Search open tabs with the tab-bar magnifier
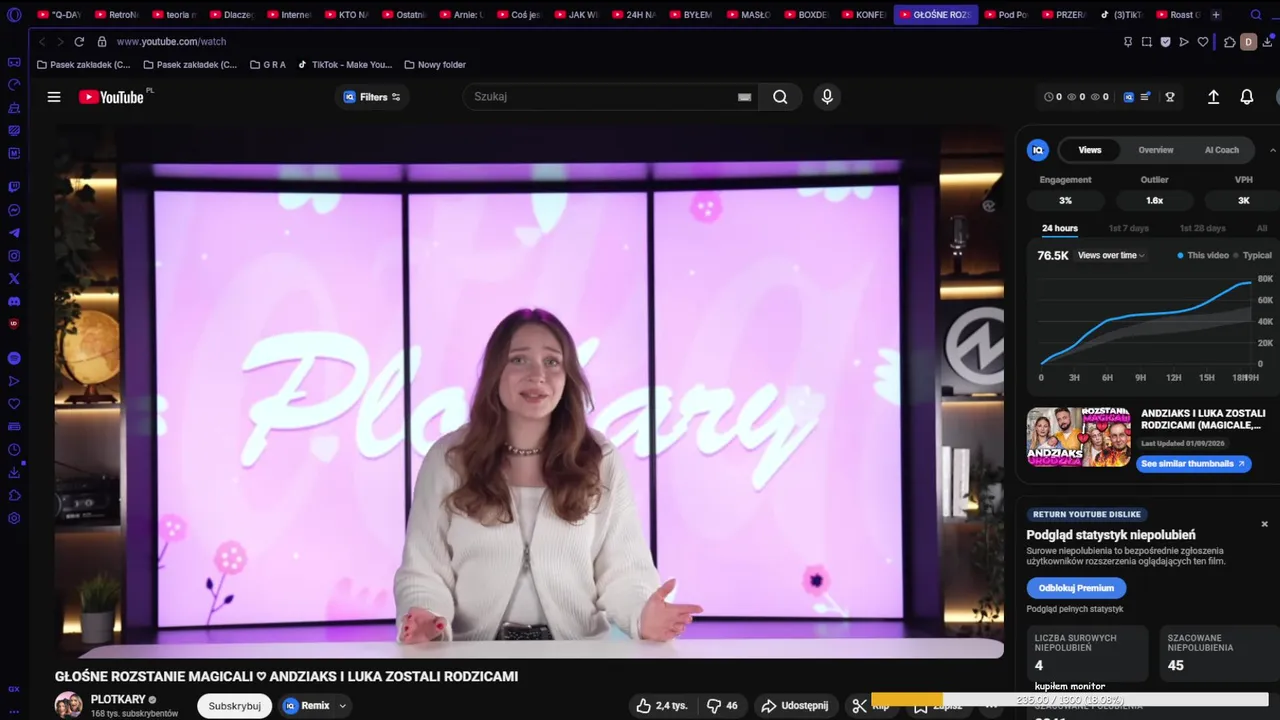The image size is (1280, 720). (1257, 15)
